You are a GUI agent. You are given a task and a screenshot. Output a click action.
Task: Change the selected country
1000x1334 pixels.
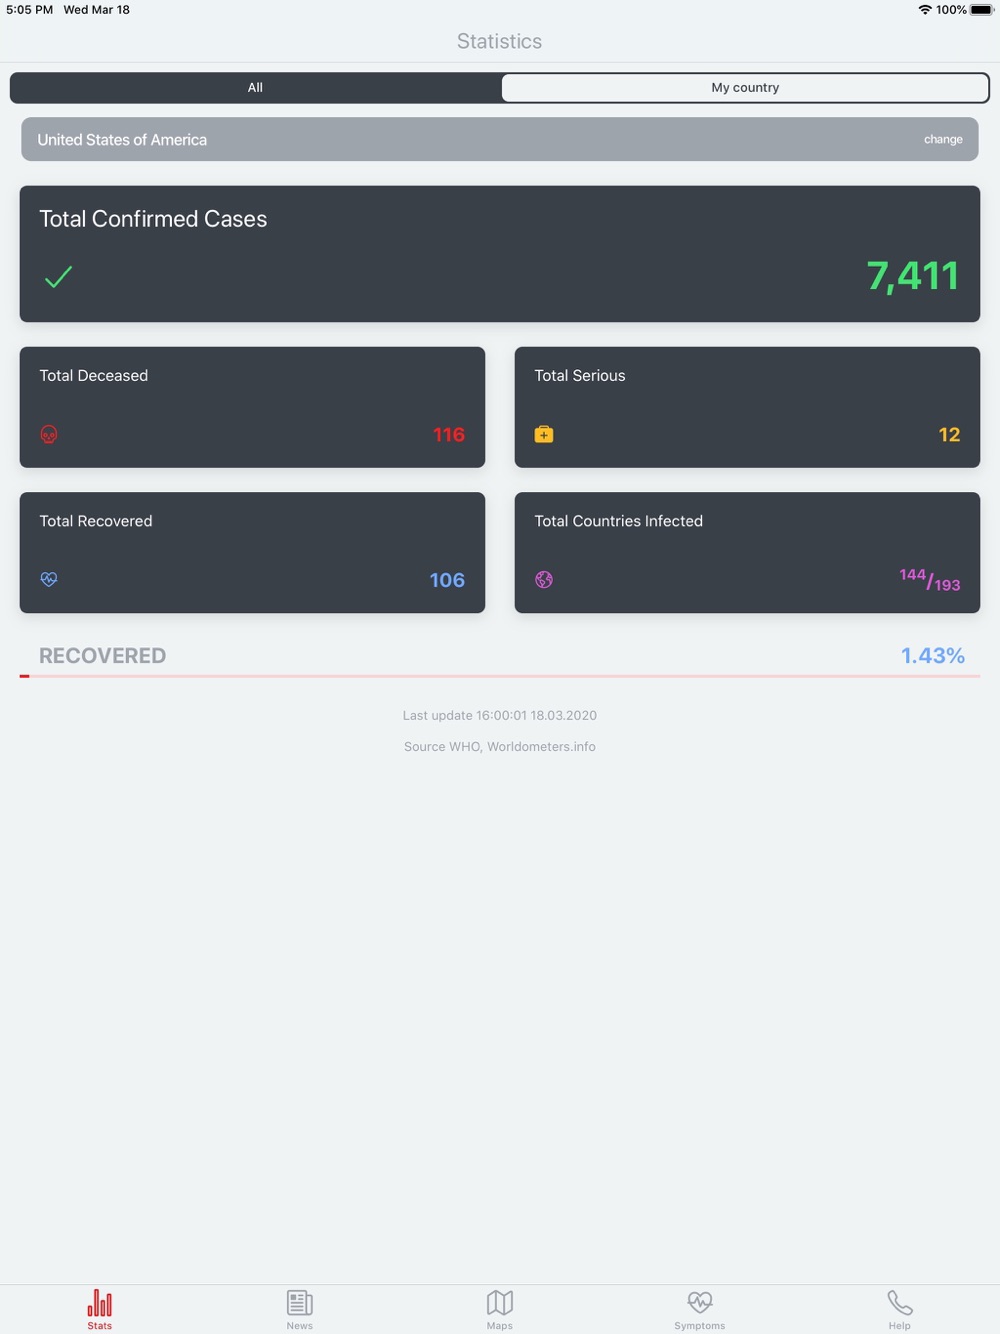[943, 139]
